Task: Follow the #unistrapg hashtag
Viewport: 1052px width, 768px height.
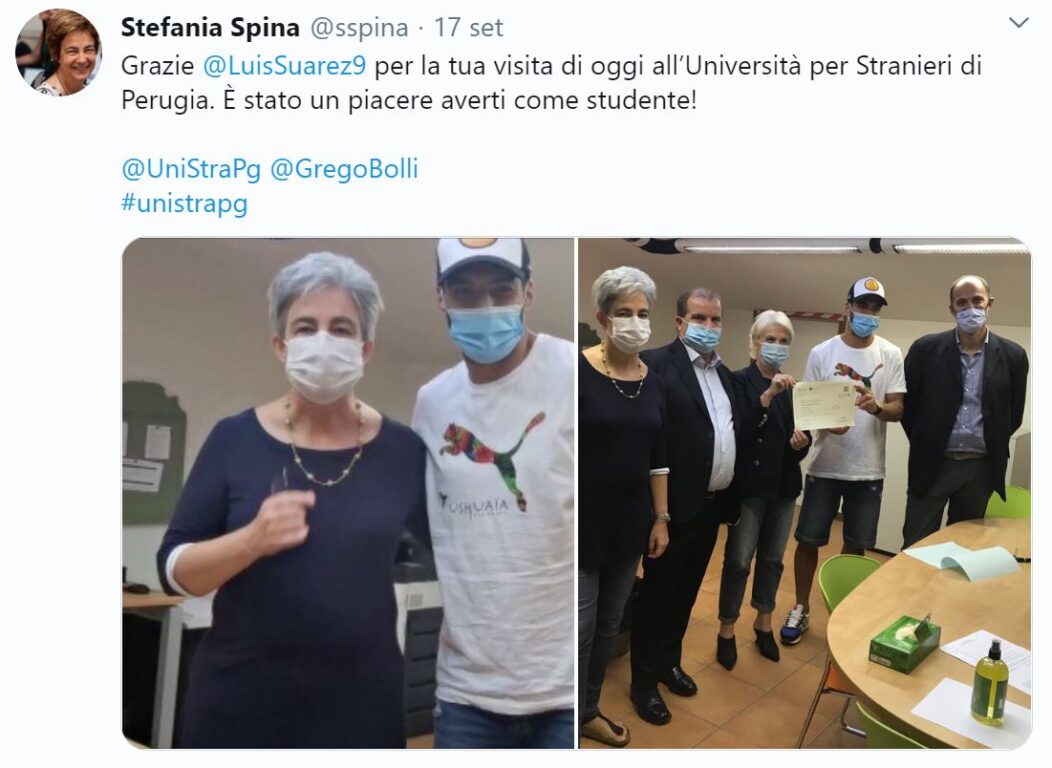Action: click(x=185, y=203)
